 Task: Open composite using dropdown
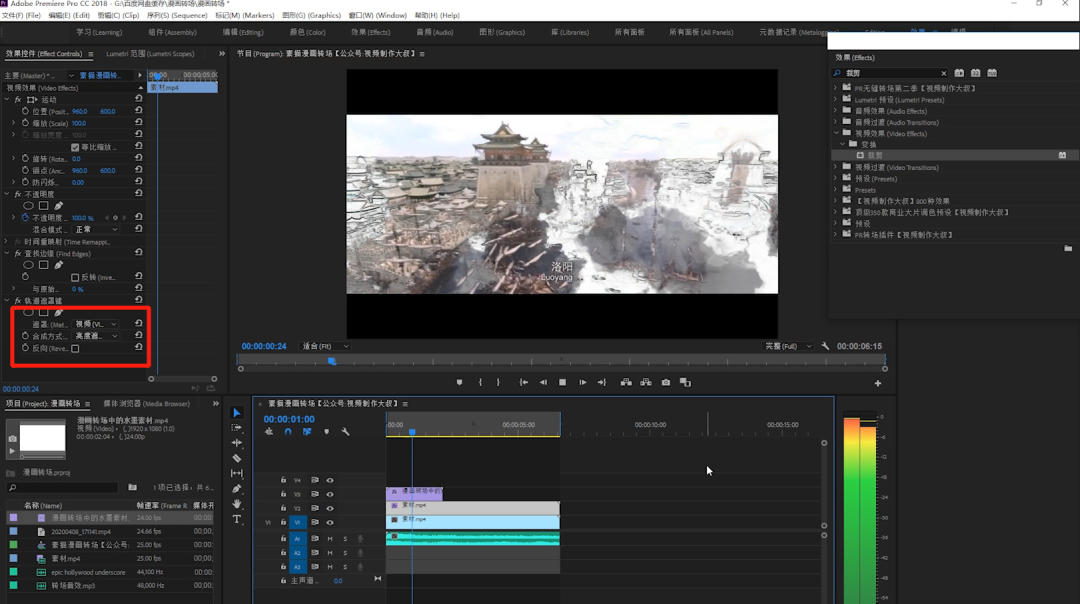96,336
